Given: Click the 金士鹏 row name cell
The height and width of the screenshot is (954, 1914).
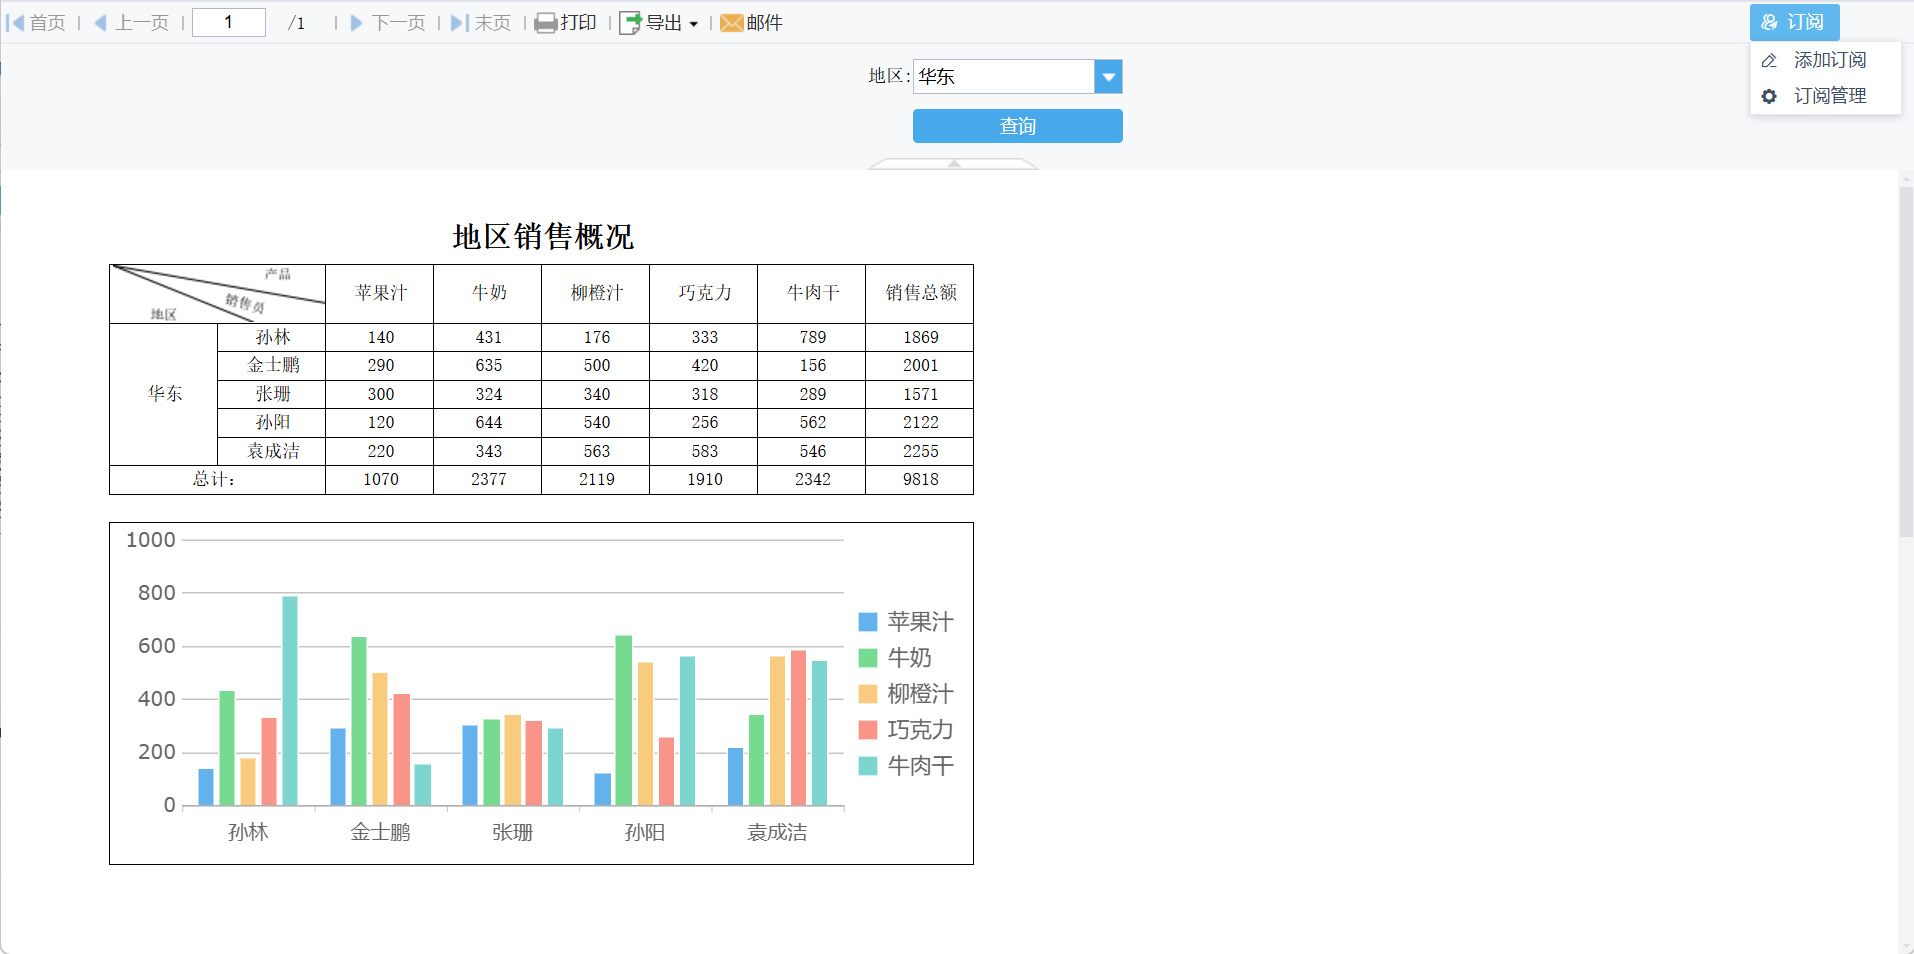Looking at the screenshot, I should coord(272,365).
